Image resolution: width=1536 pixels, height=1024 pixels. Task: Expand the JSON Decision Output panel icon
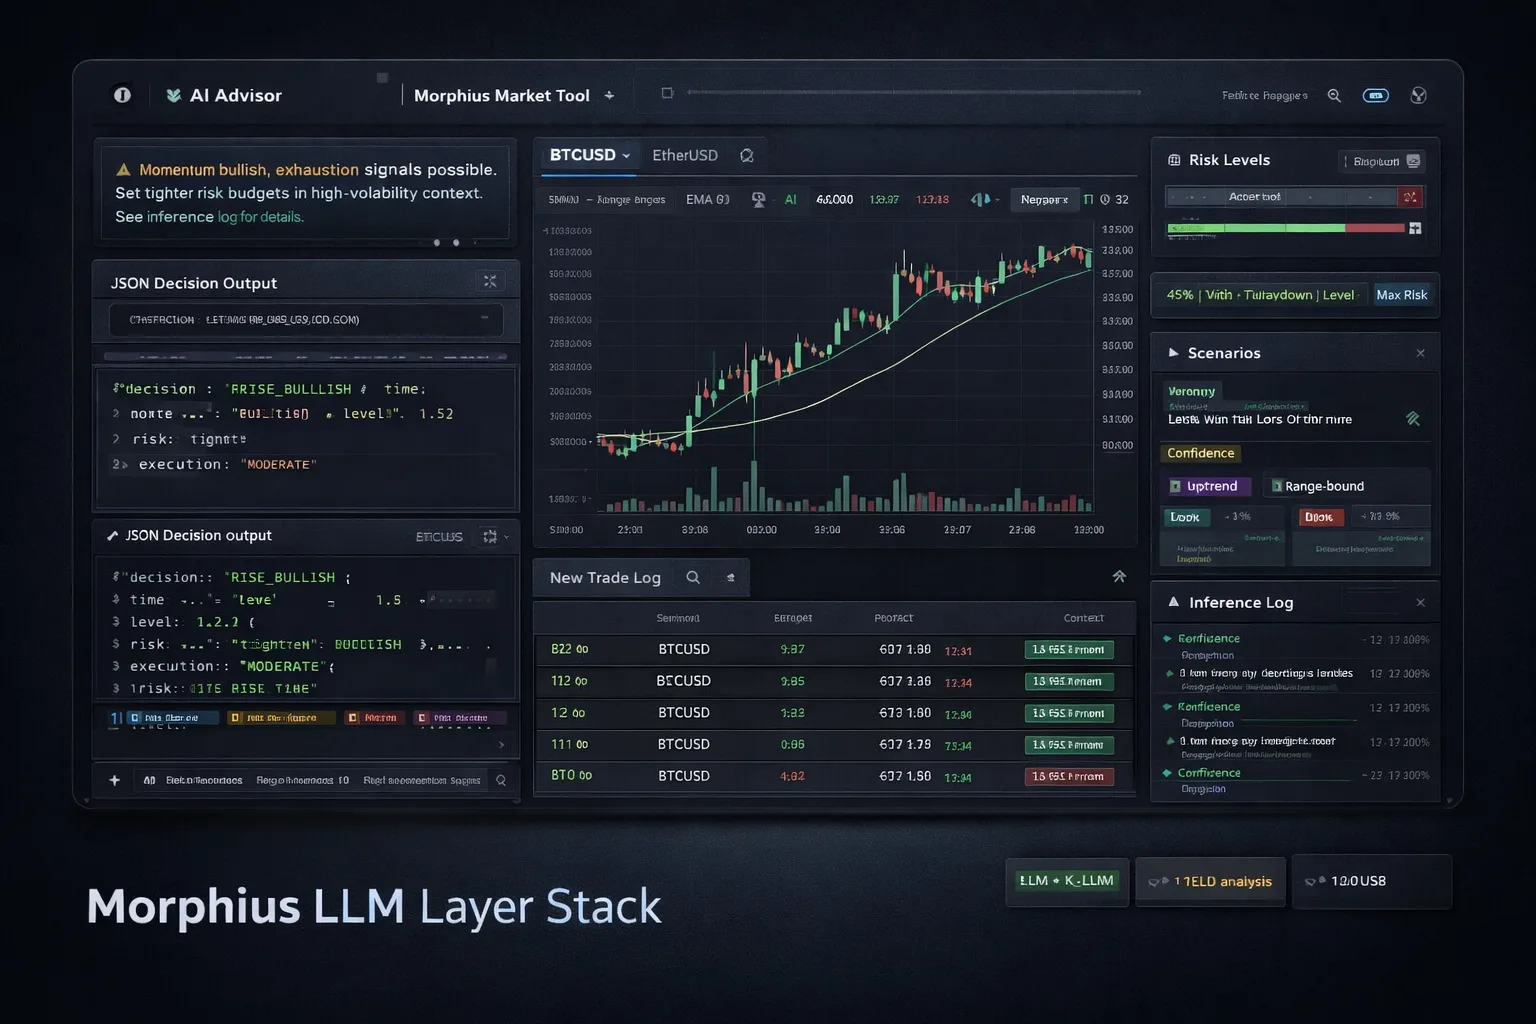point(491,281)
